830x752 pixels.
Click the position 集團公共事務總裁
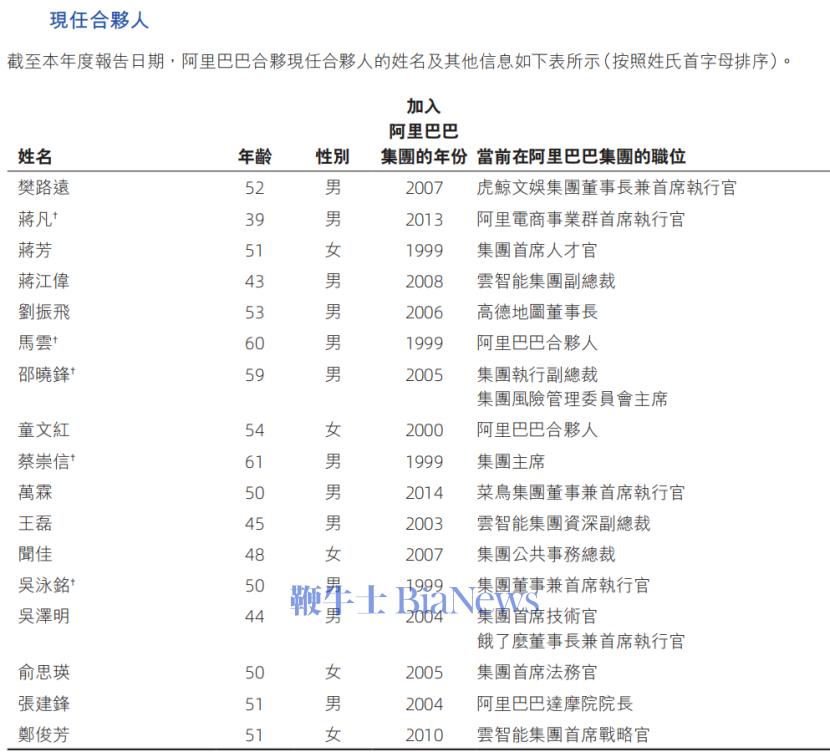(546, 554)
